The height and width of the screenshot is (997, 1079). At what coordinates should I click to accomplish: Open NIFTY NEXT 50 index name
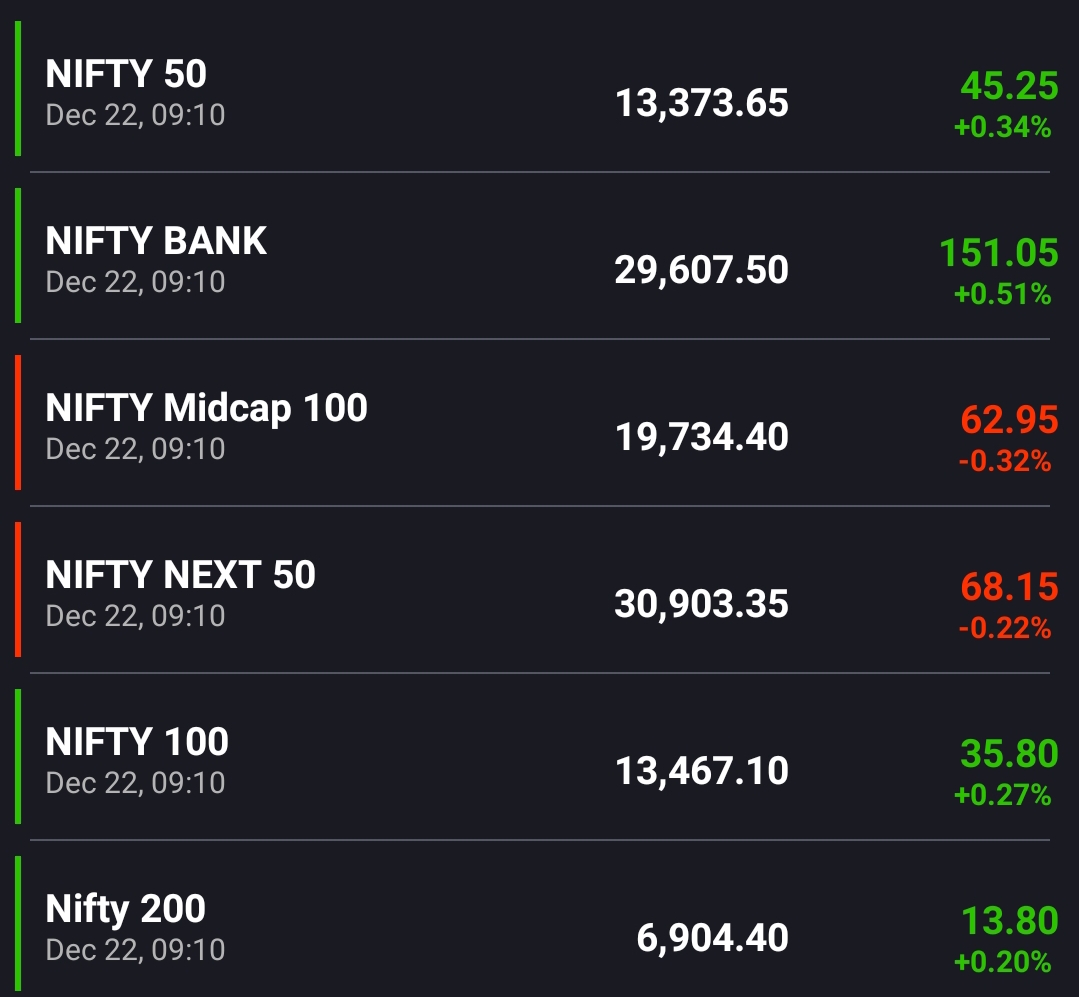tap(180, 575)
